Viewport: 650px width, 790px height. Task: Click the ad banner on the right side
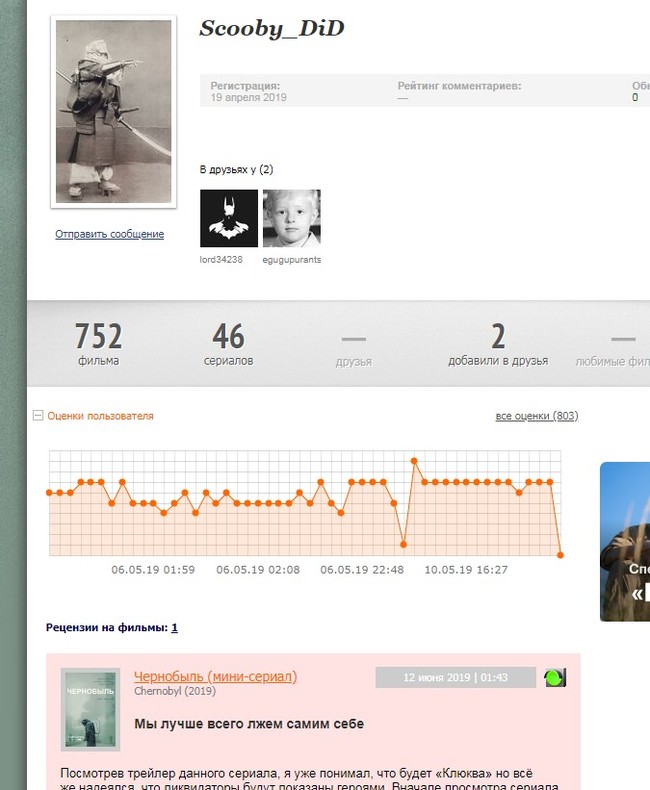[x=625, y=541]
